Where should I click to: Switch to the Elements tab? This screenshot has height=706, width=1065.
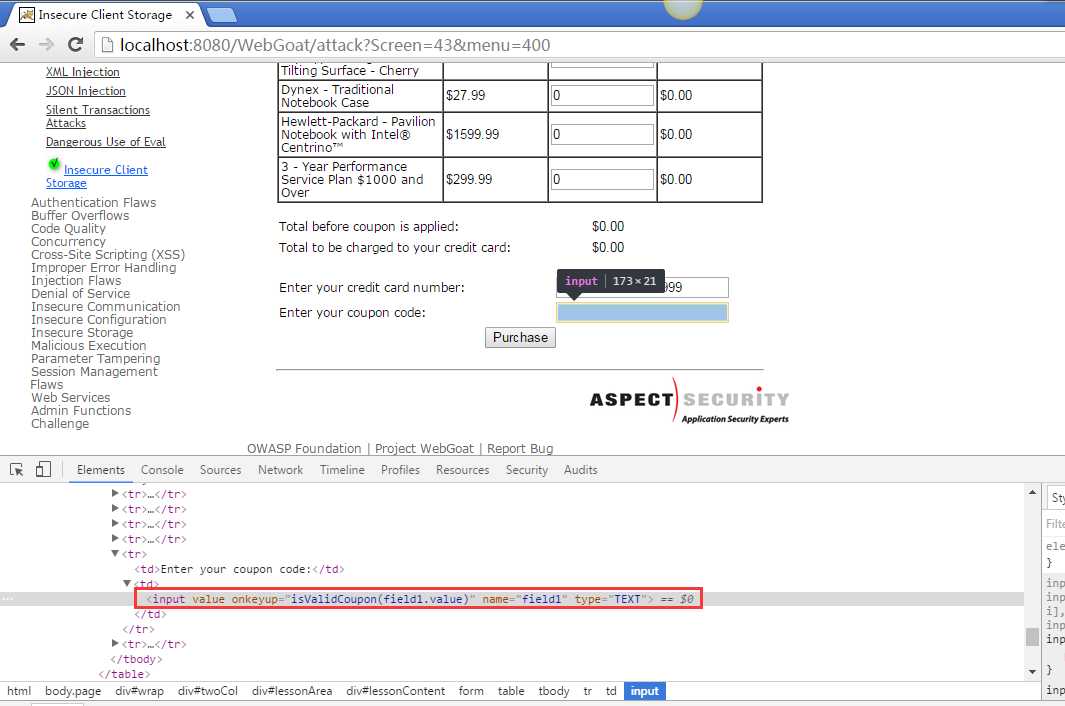coord(101,470)
